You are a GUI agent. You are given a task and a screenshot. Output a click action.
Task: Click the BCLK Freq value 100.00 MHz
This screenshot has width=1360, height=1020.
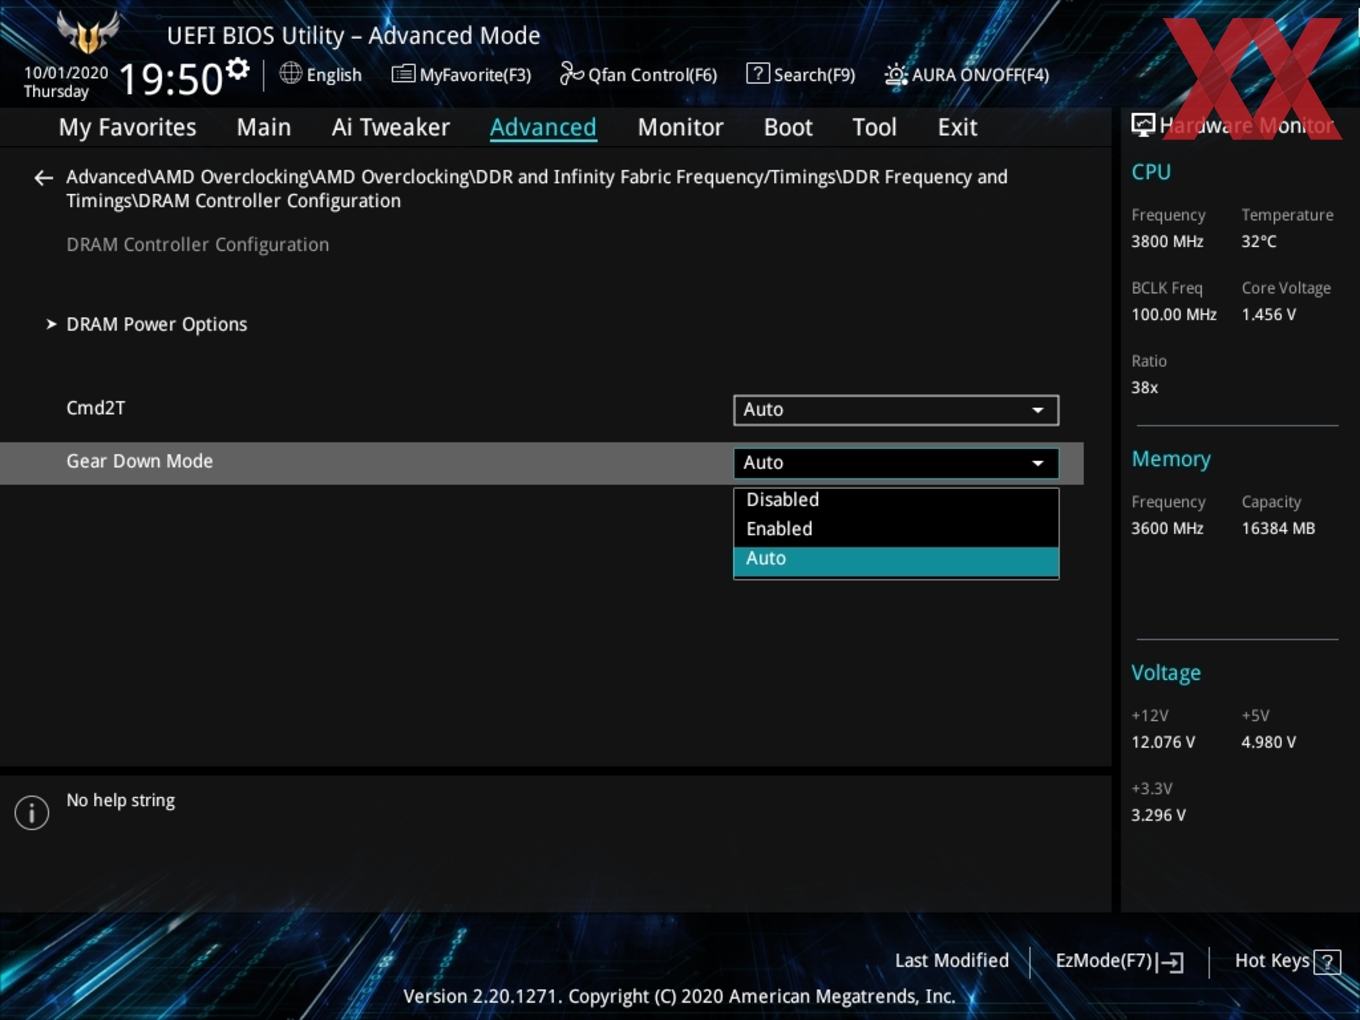(x=1174, y=314)
